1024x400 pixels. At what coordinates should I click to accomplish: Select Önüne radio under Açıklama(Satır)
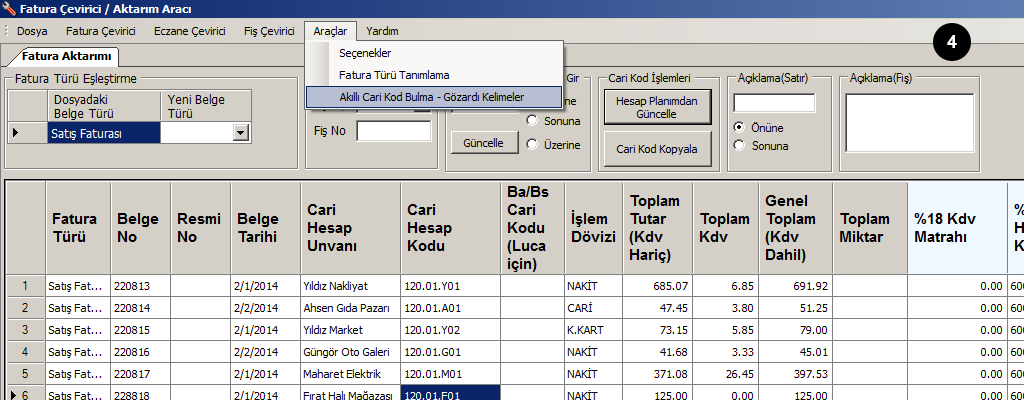click(739, 127)
